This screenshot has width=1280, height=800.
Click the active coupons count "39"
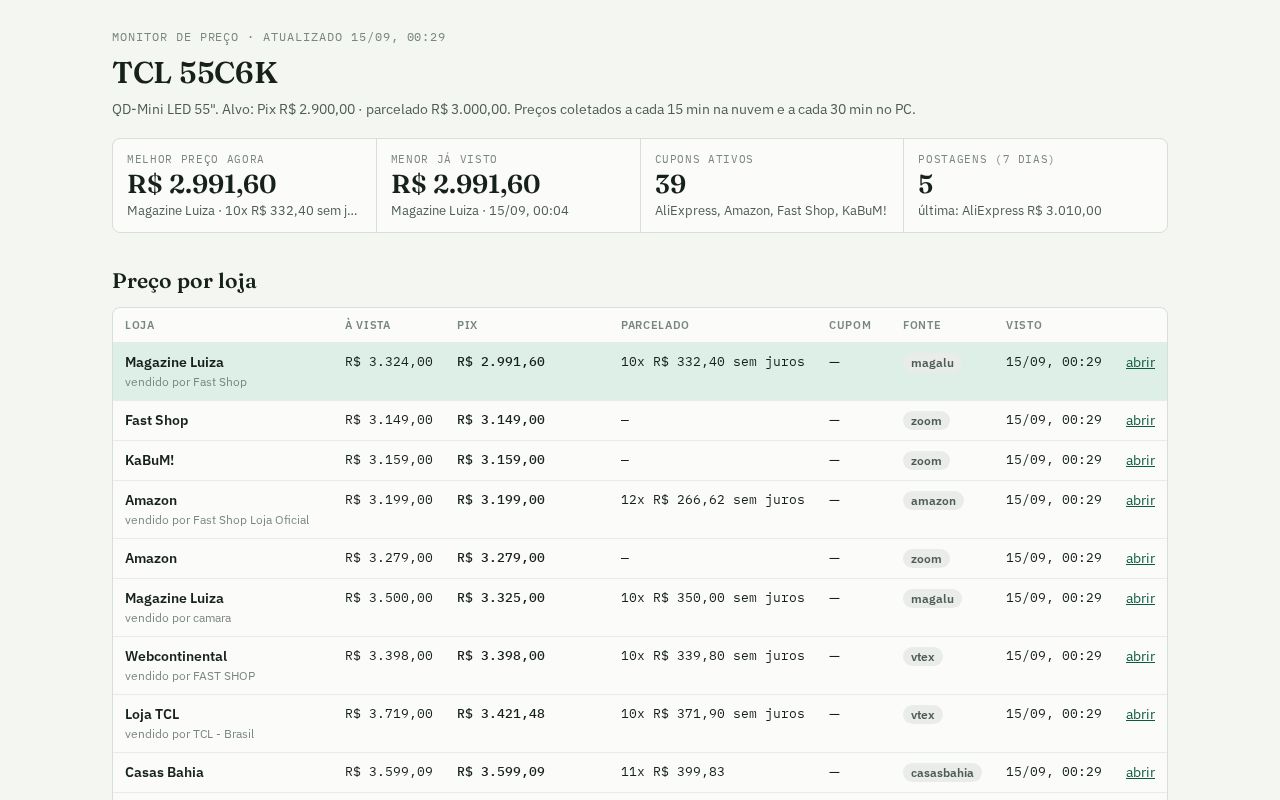[671, 184]
